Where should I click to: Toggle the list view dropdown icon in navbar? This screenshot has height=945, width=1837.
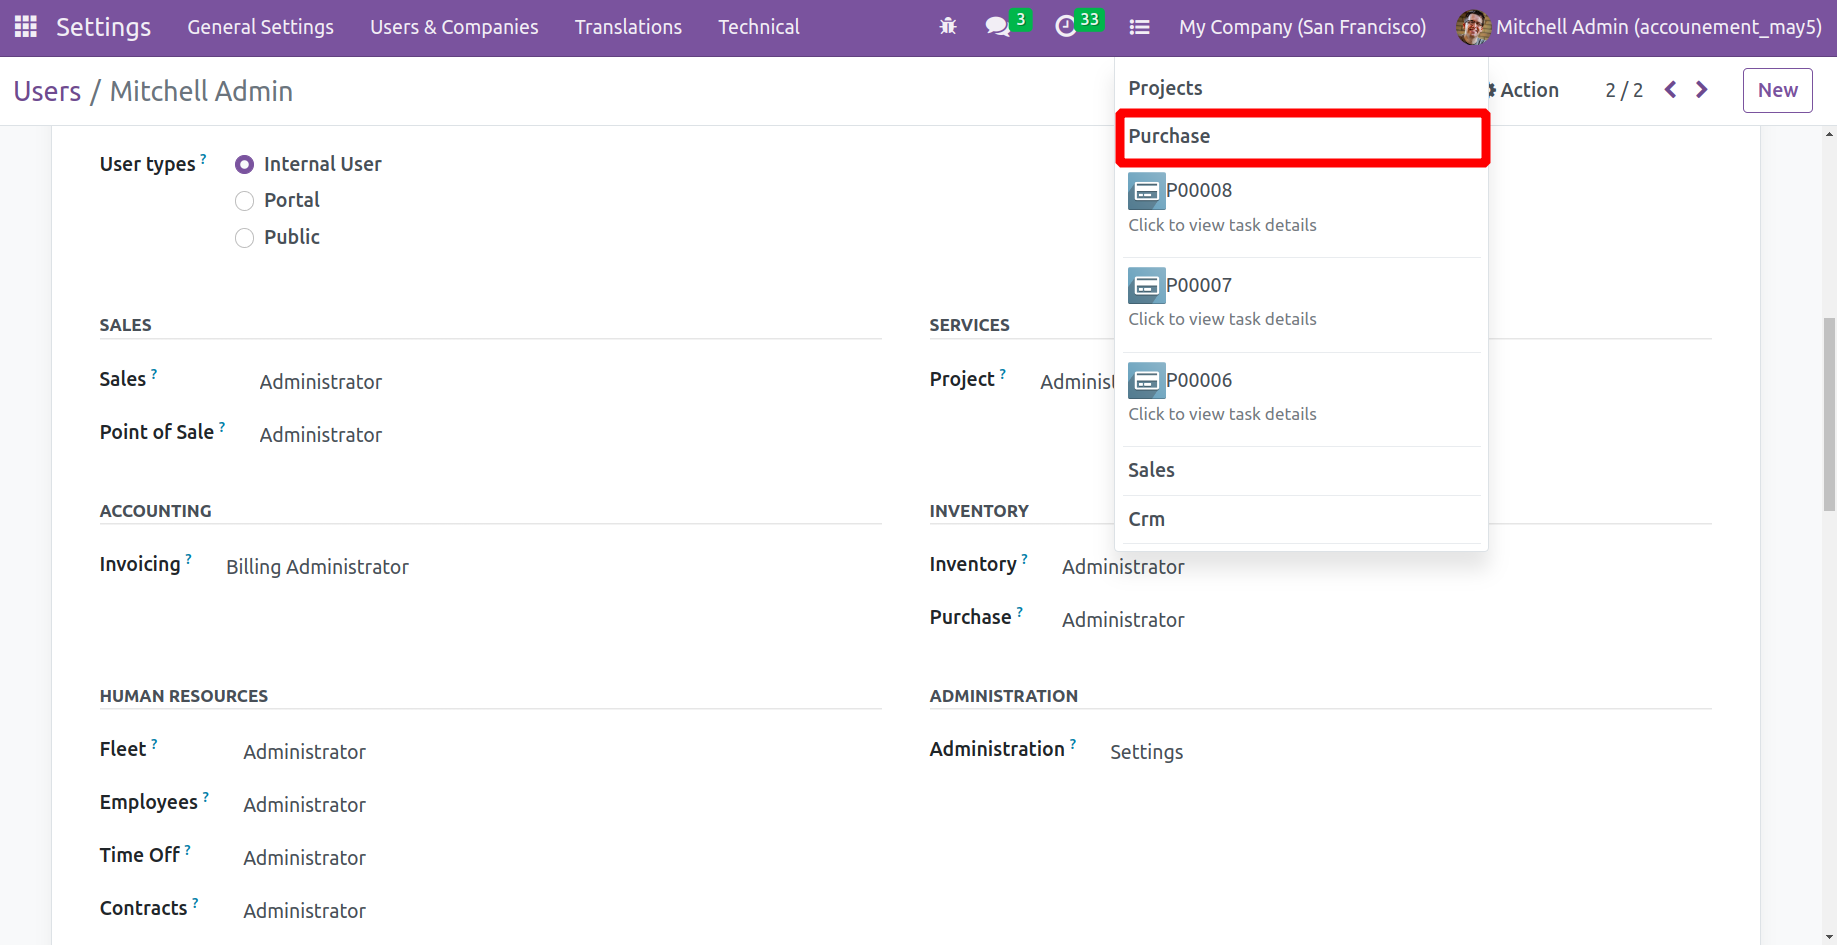point(1139,27)
